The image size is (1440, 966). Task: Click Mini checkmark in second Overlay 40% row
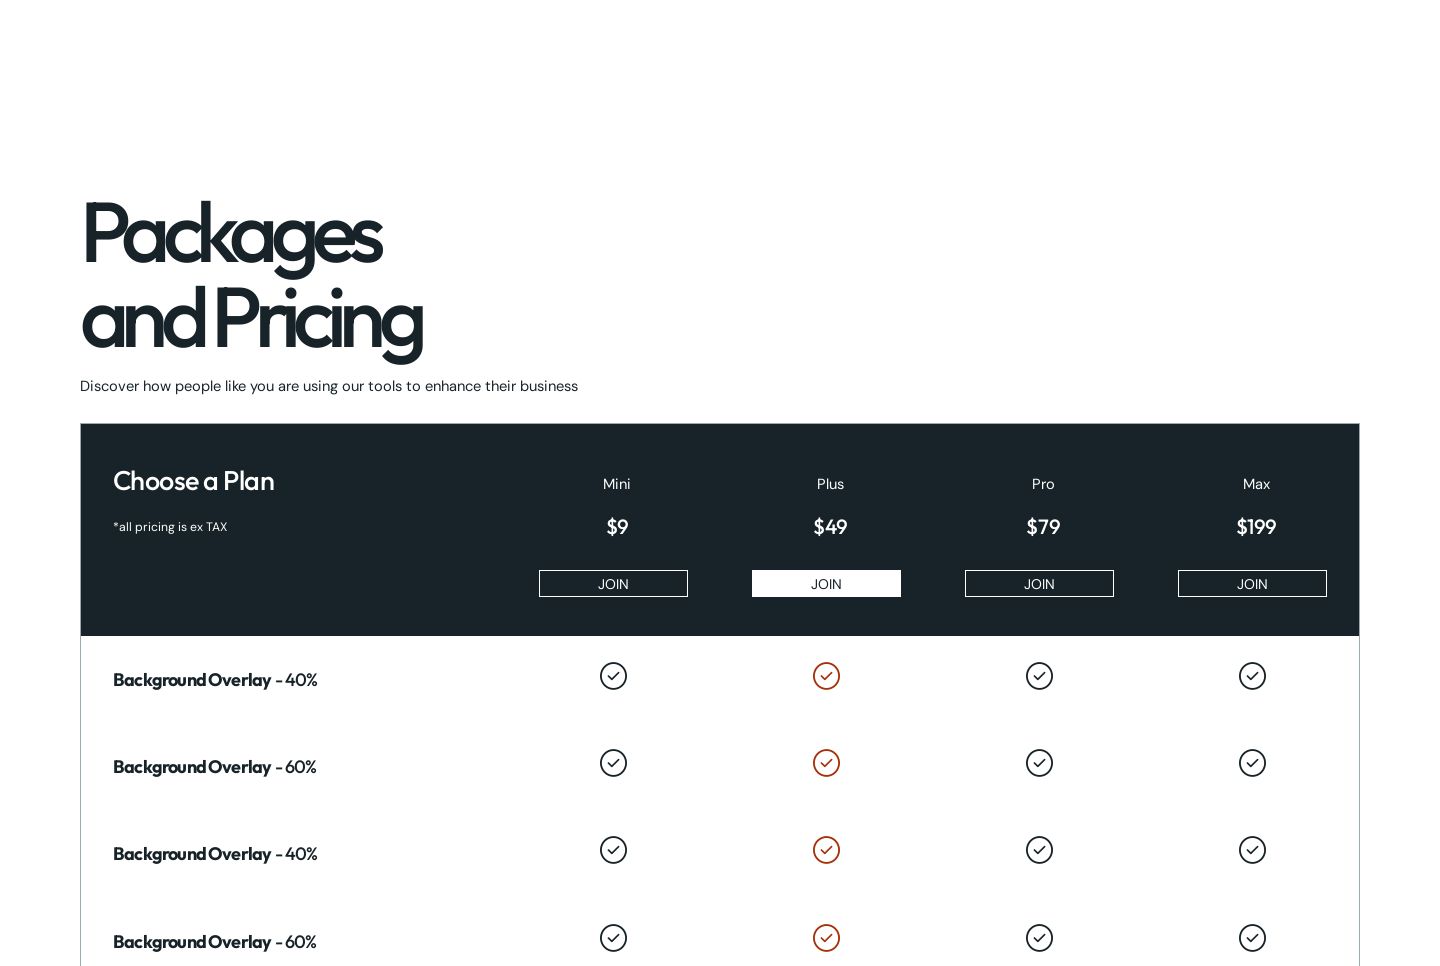[x=613, y=850]
